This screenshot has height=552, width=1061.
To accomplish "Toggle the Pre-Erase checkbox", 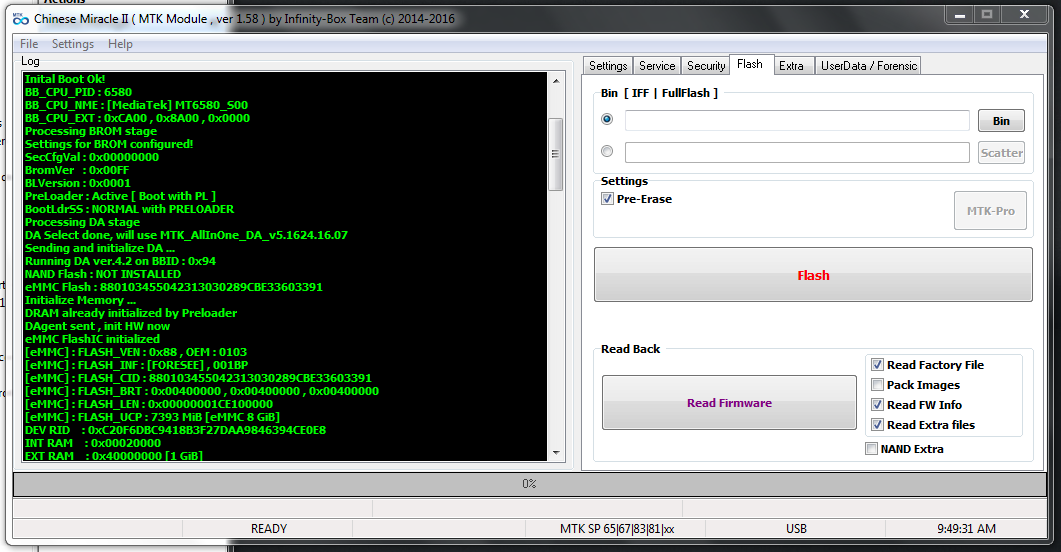I will (x=607, y=199).
